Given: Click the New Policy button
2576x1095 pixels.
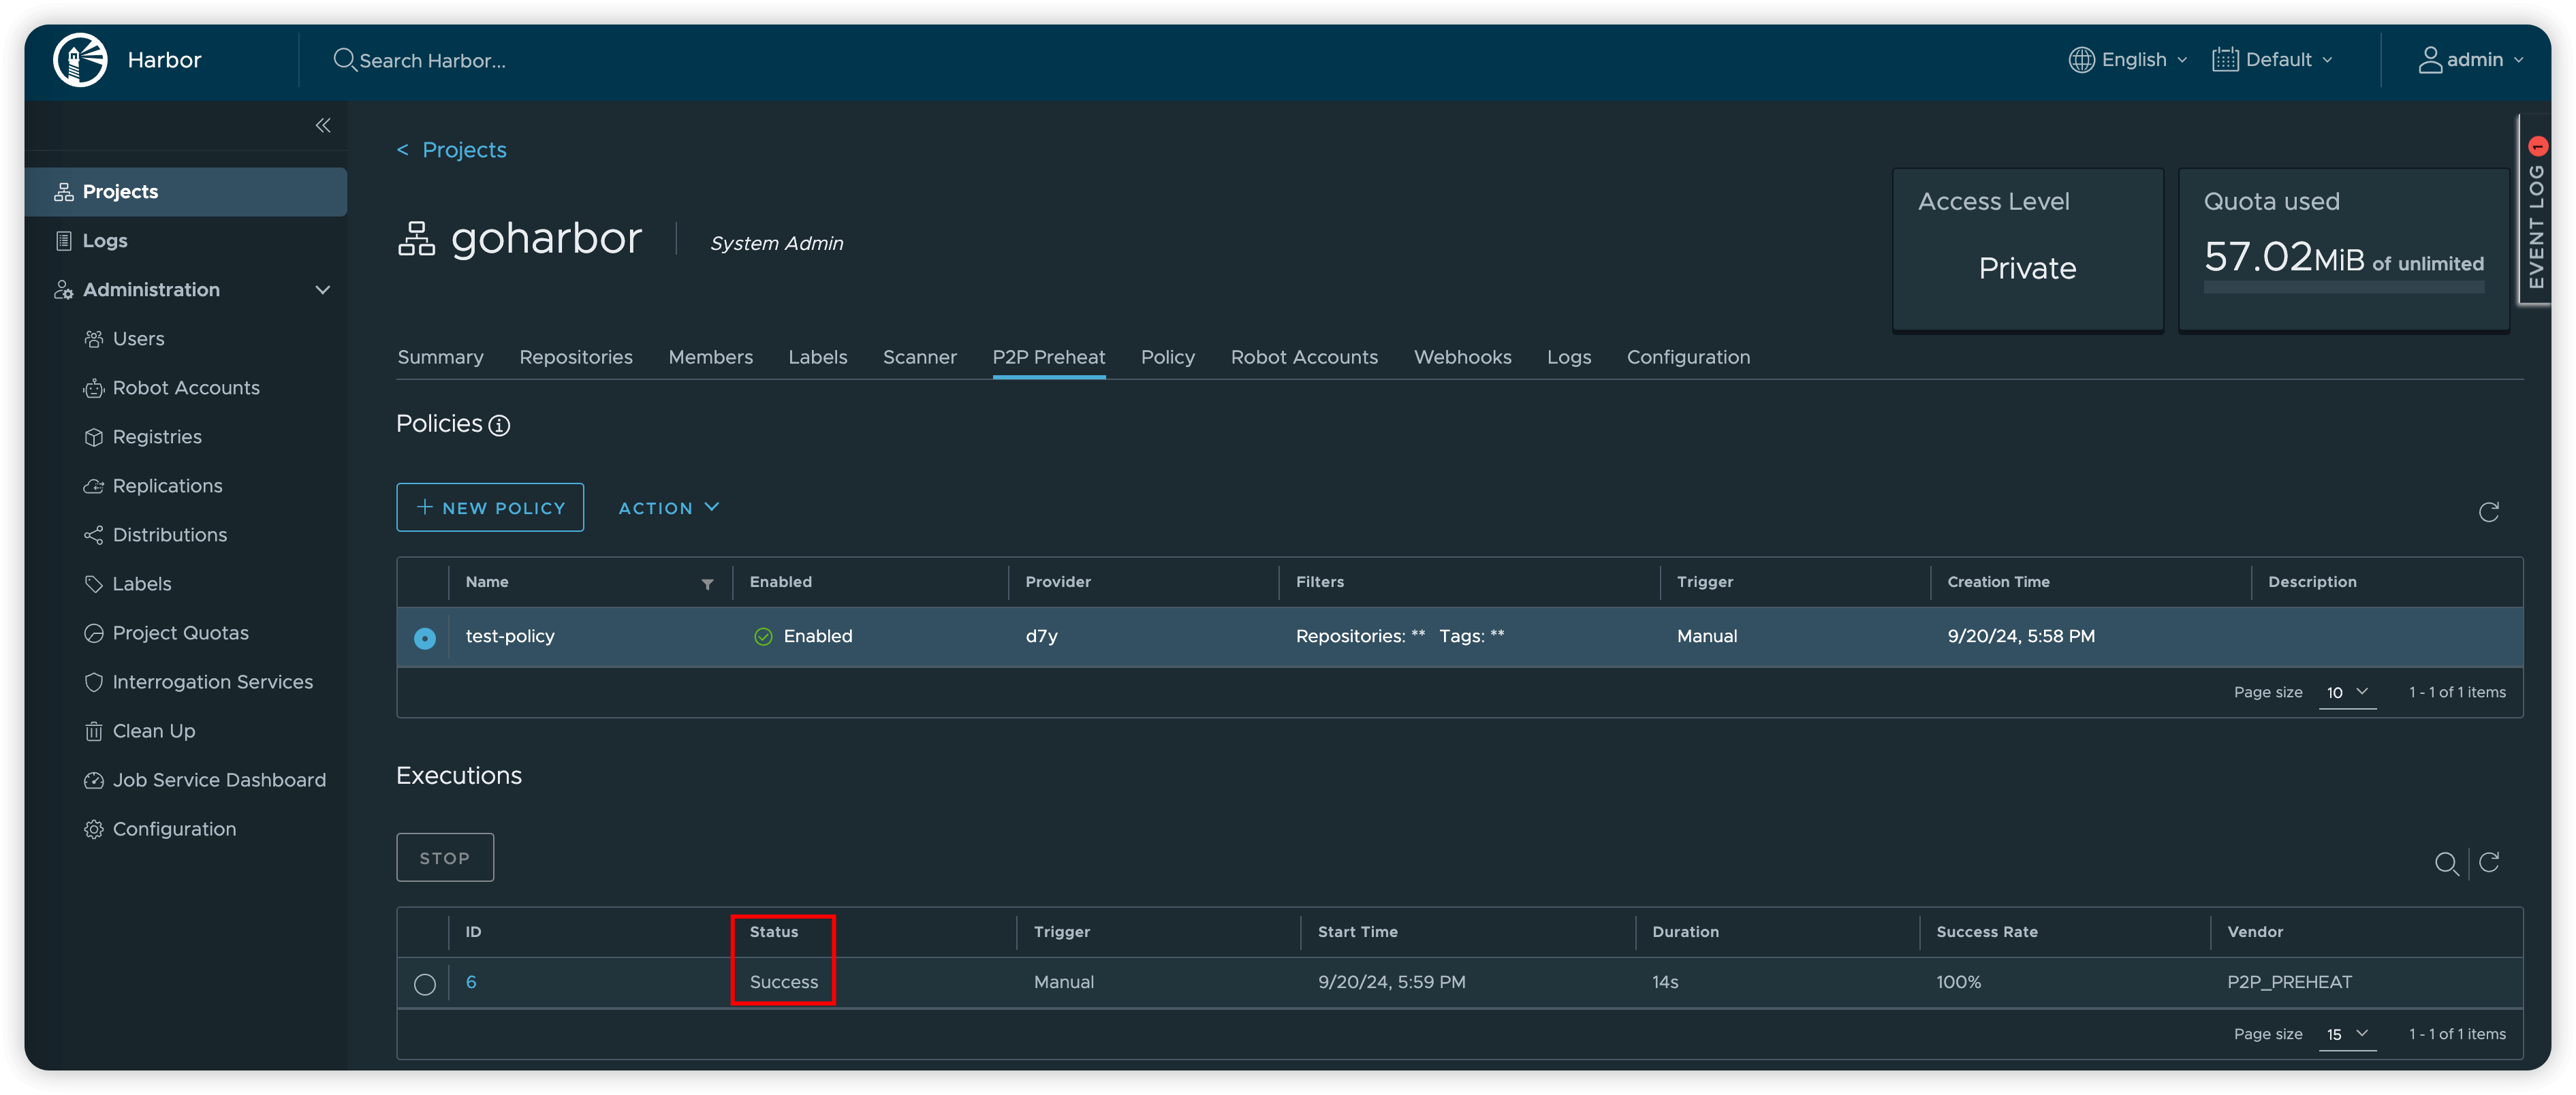Looking at the screenshot, I should pos(490,507).
